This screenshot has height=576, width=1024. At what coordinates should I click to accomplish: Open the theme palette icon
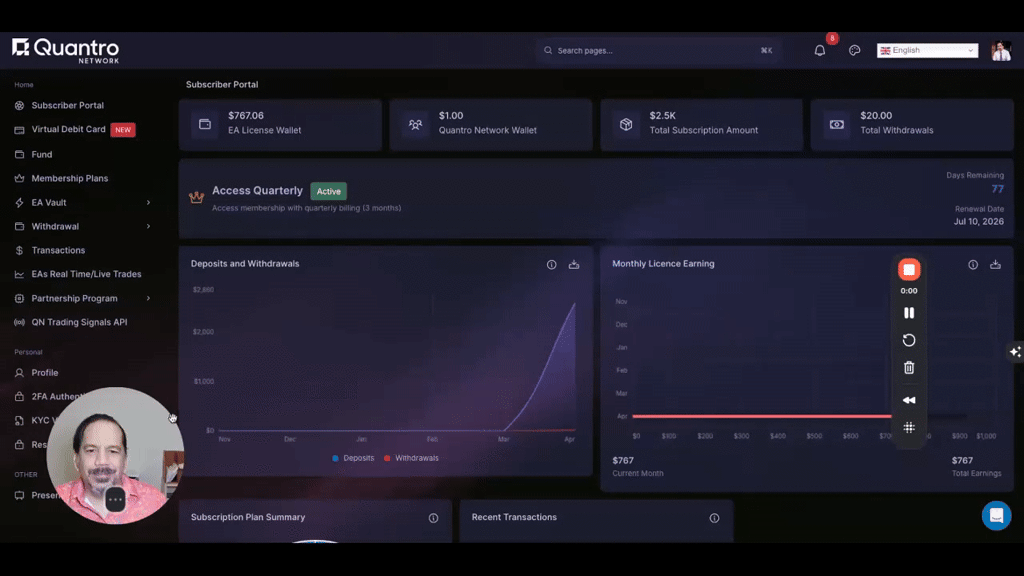854,50
